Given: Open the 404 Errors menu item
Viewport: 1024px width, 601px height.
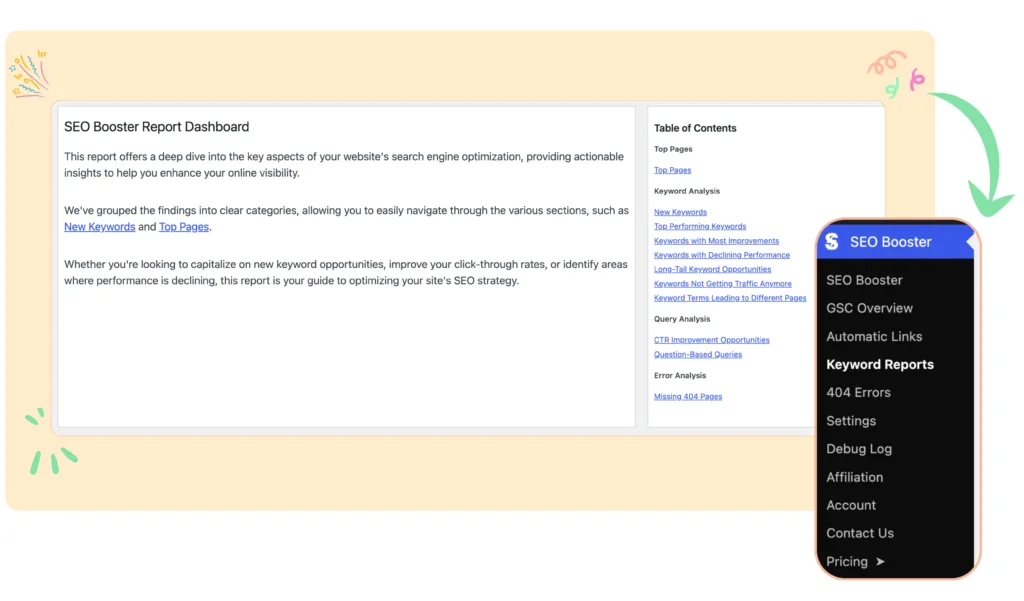Looking at the screenshot, I should (x=858, y=393).
